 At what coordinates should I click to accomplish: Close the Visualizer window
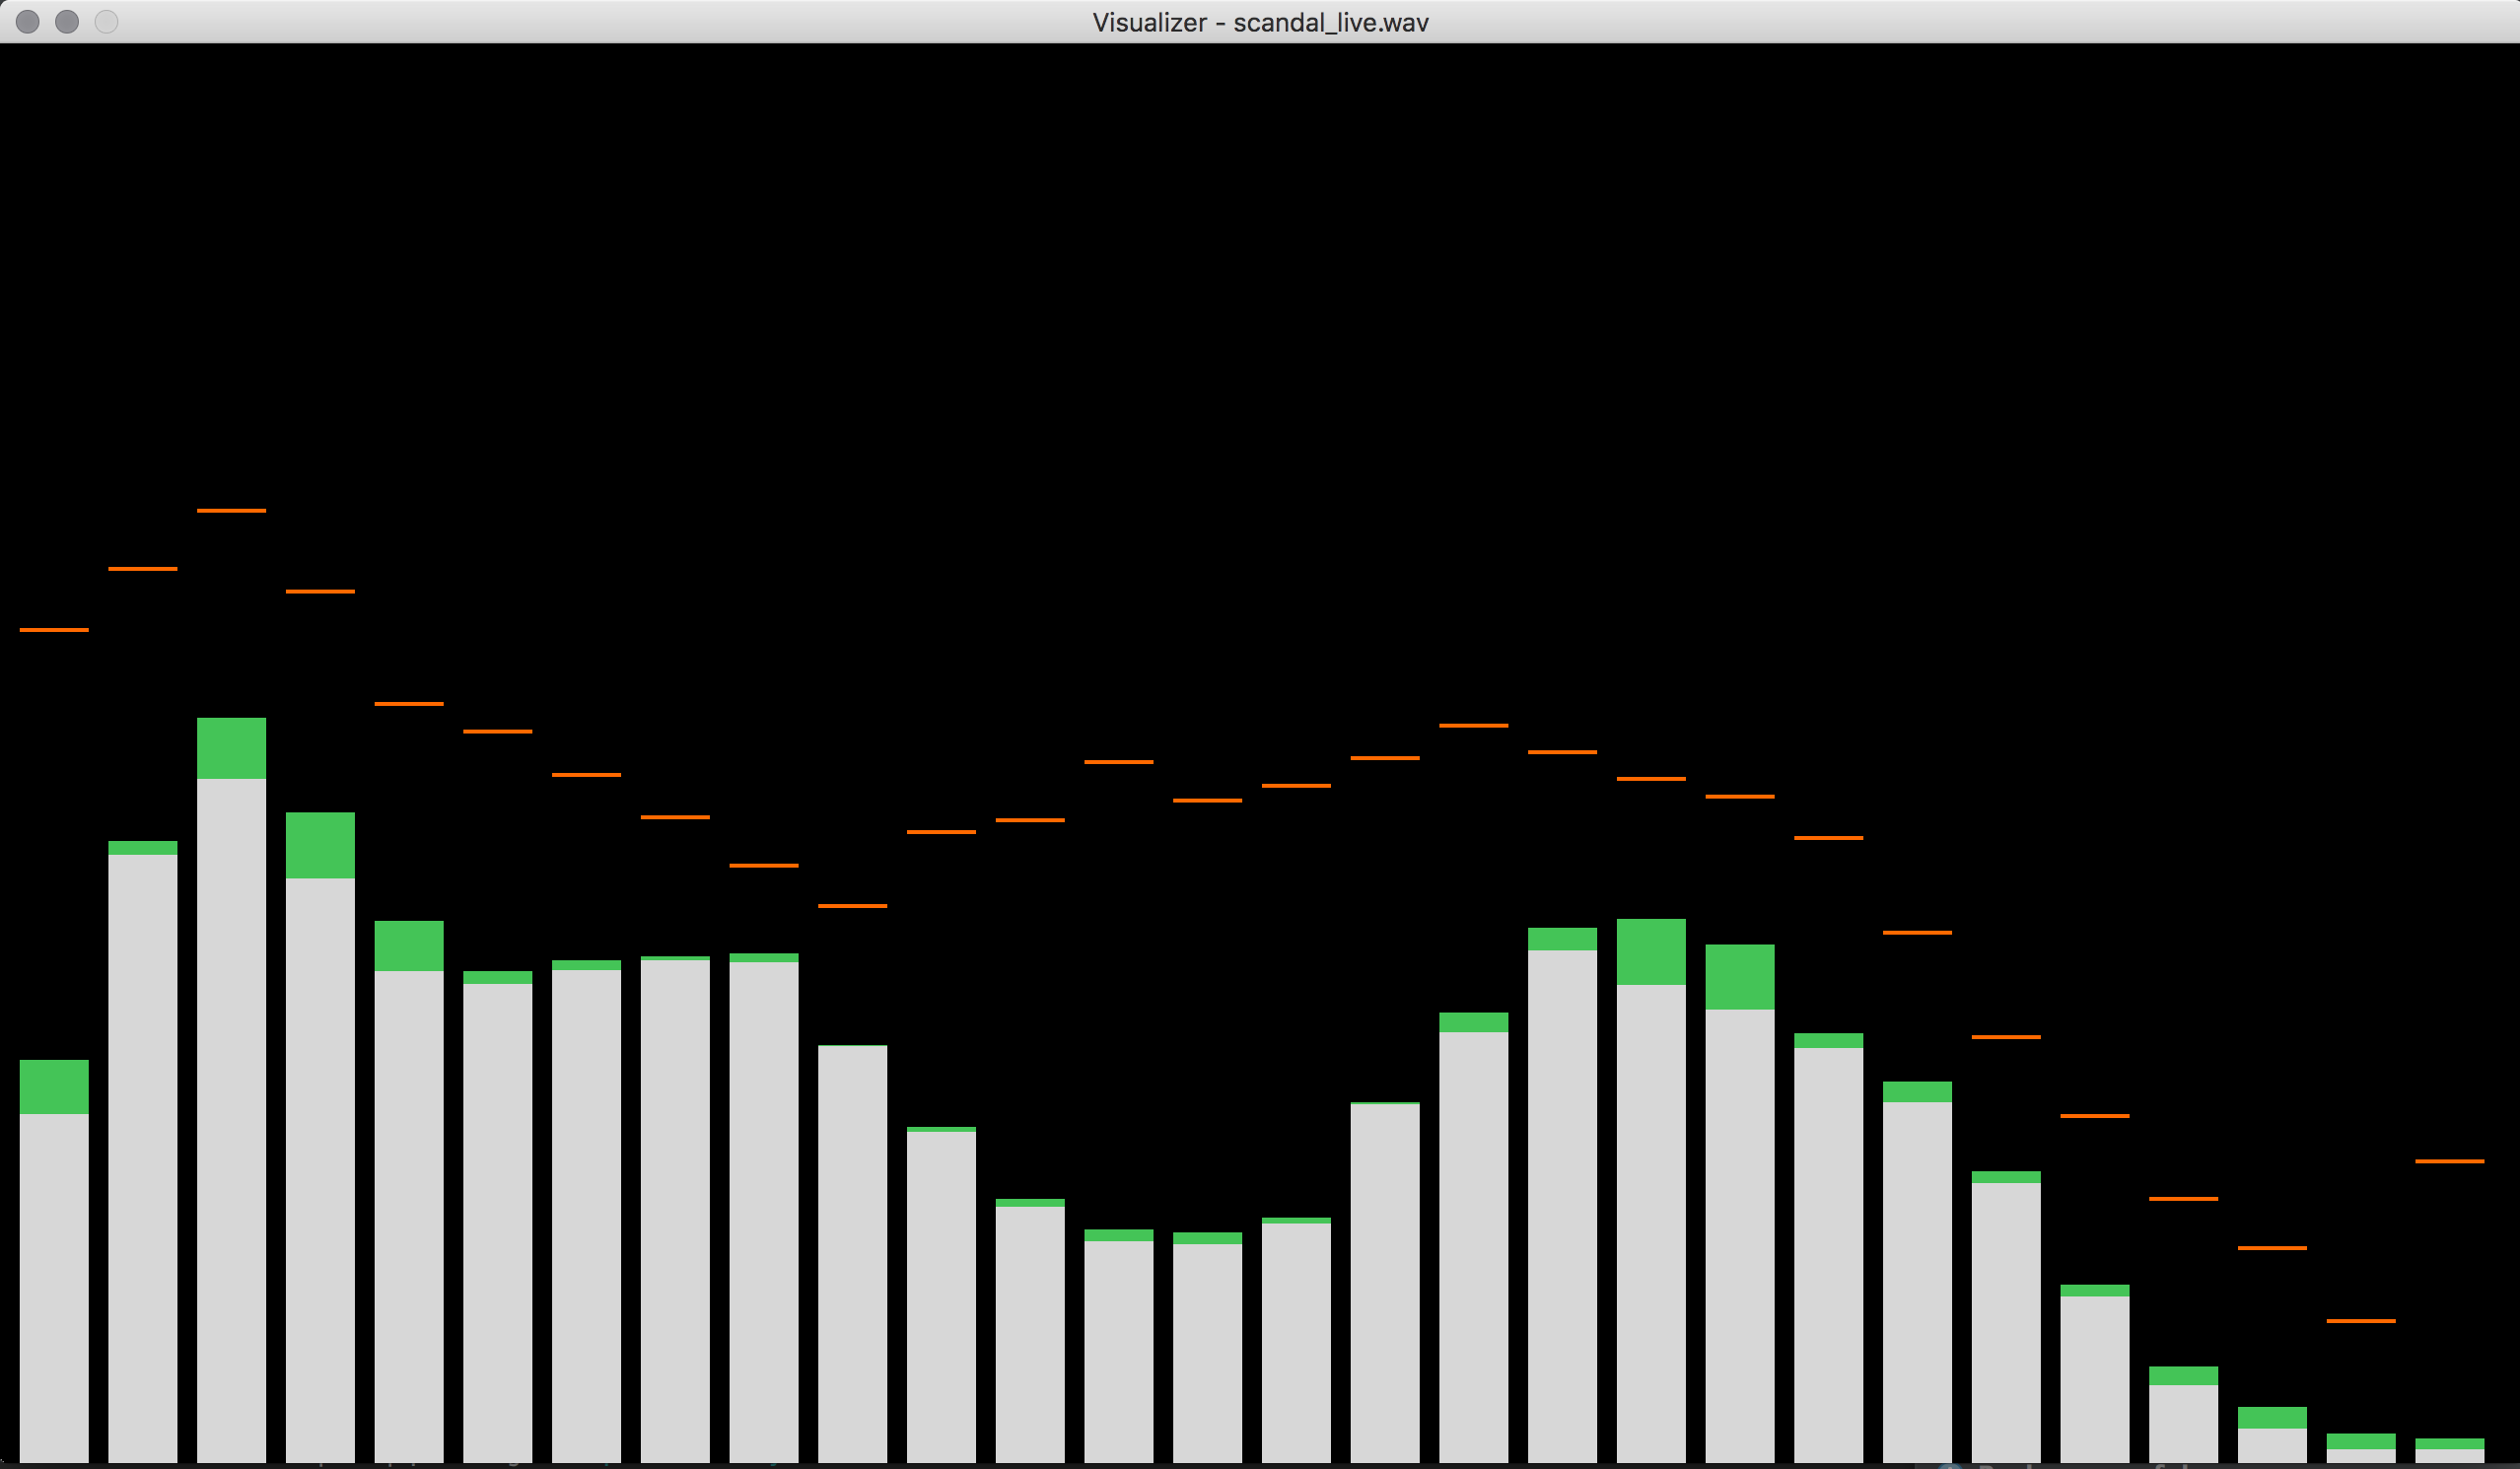28,22
